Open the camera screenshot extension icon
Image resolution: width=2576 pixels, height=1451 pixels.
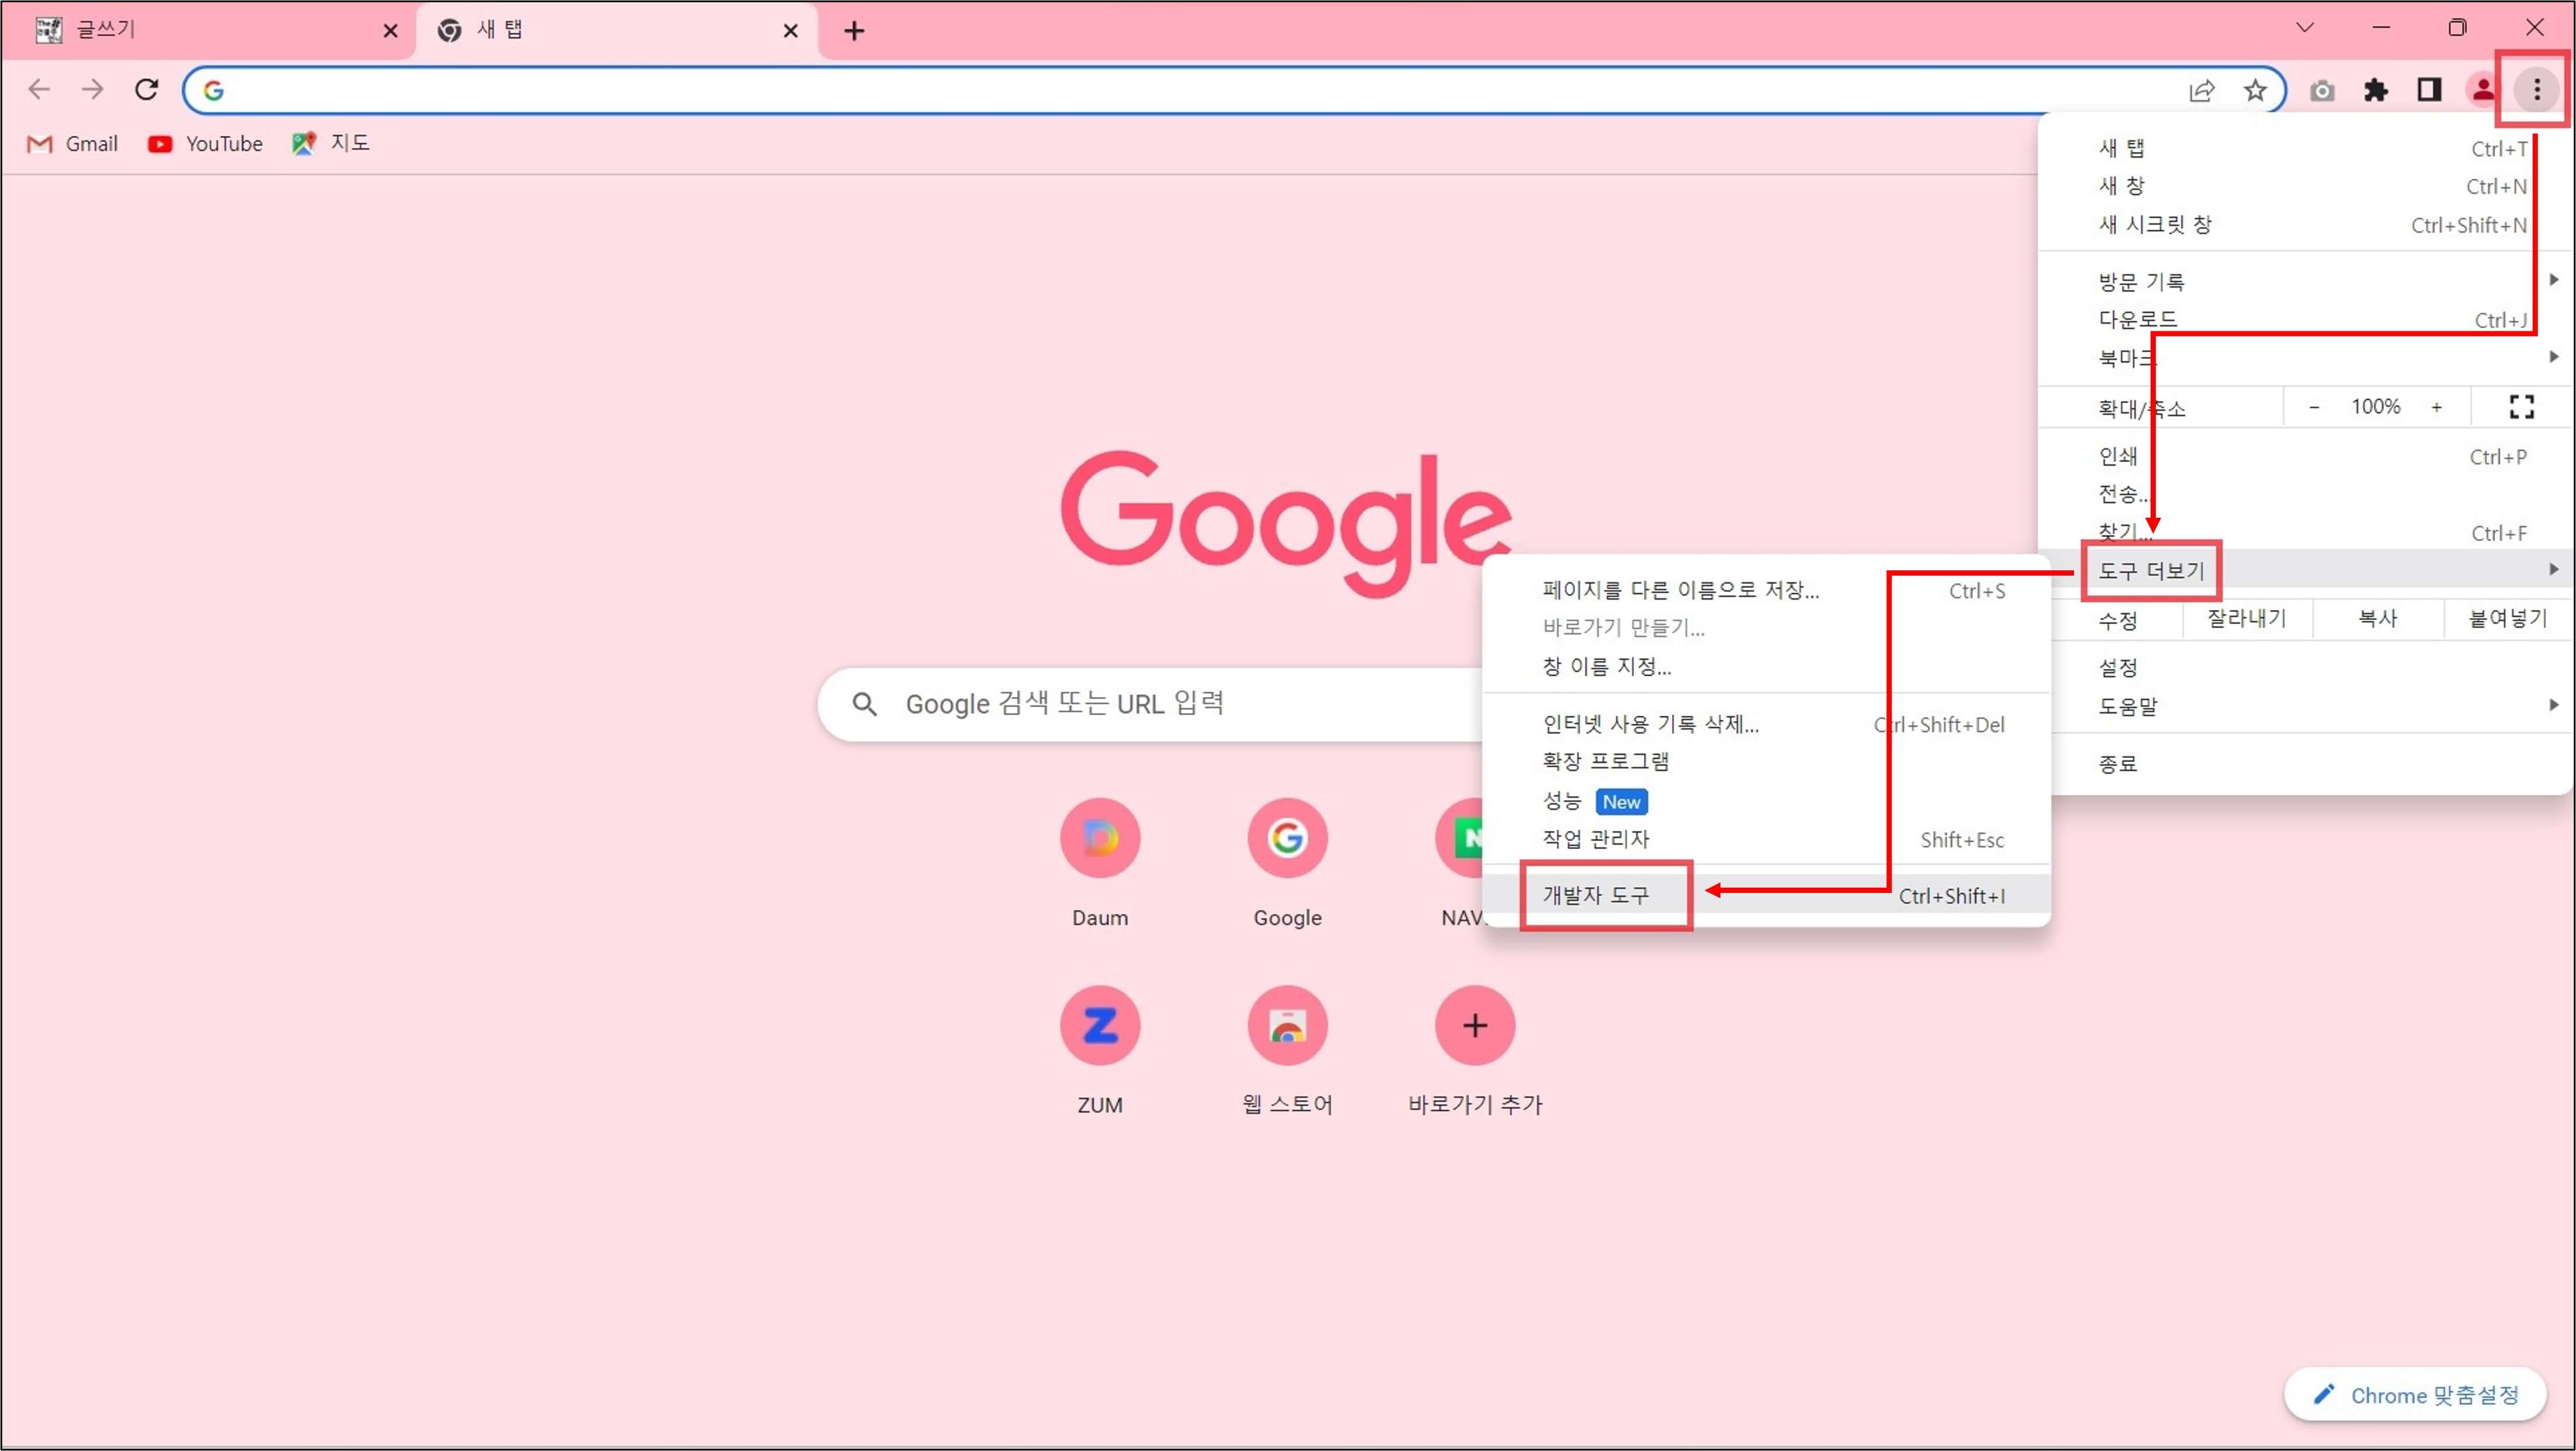pos(2322,91)
